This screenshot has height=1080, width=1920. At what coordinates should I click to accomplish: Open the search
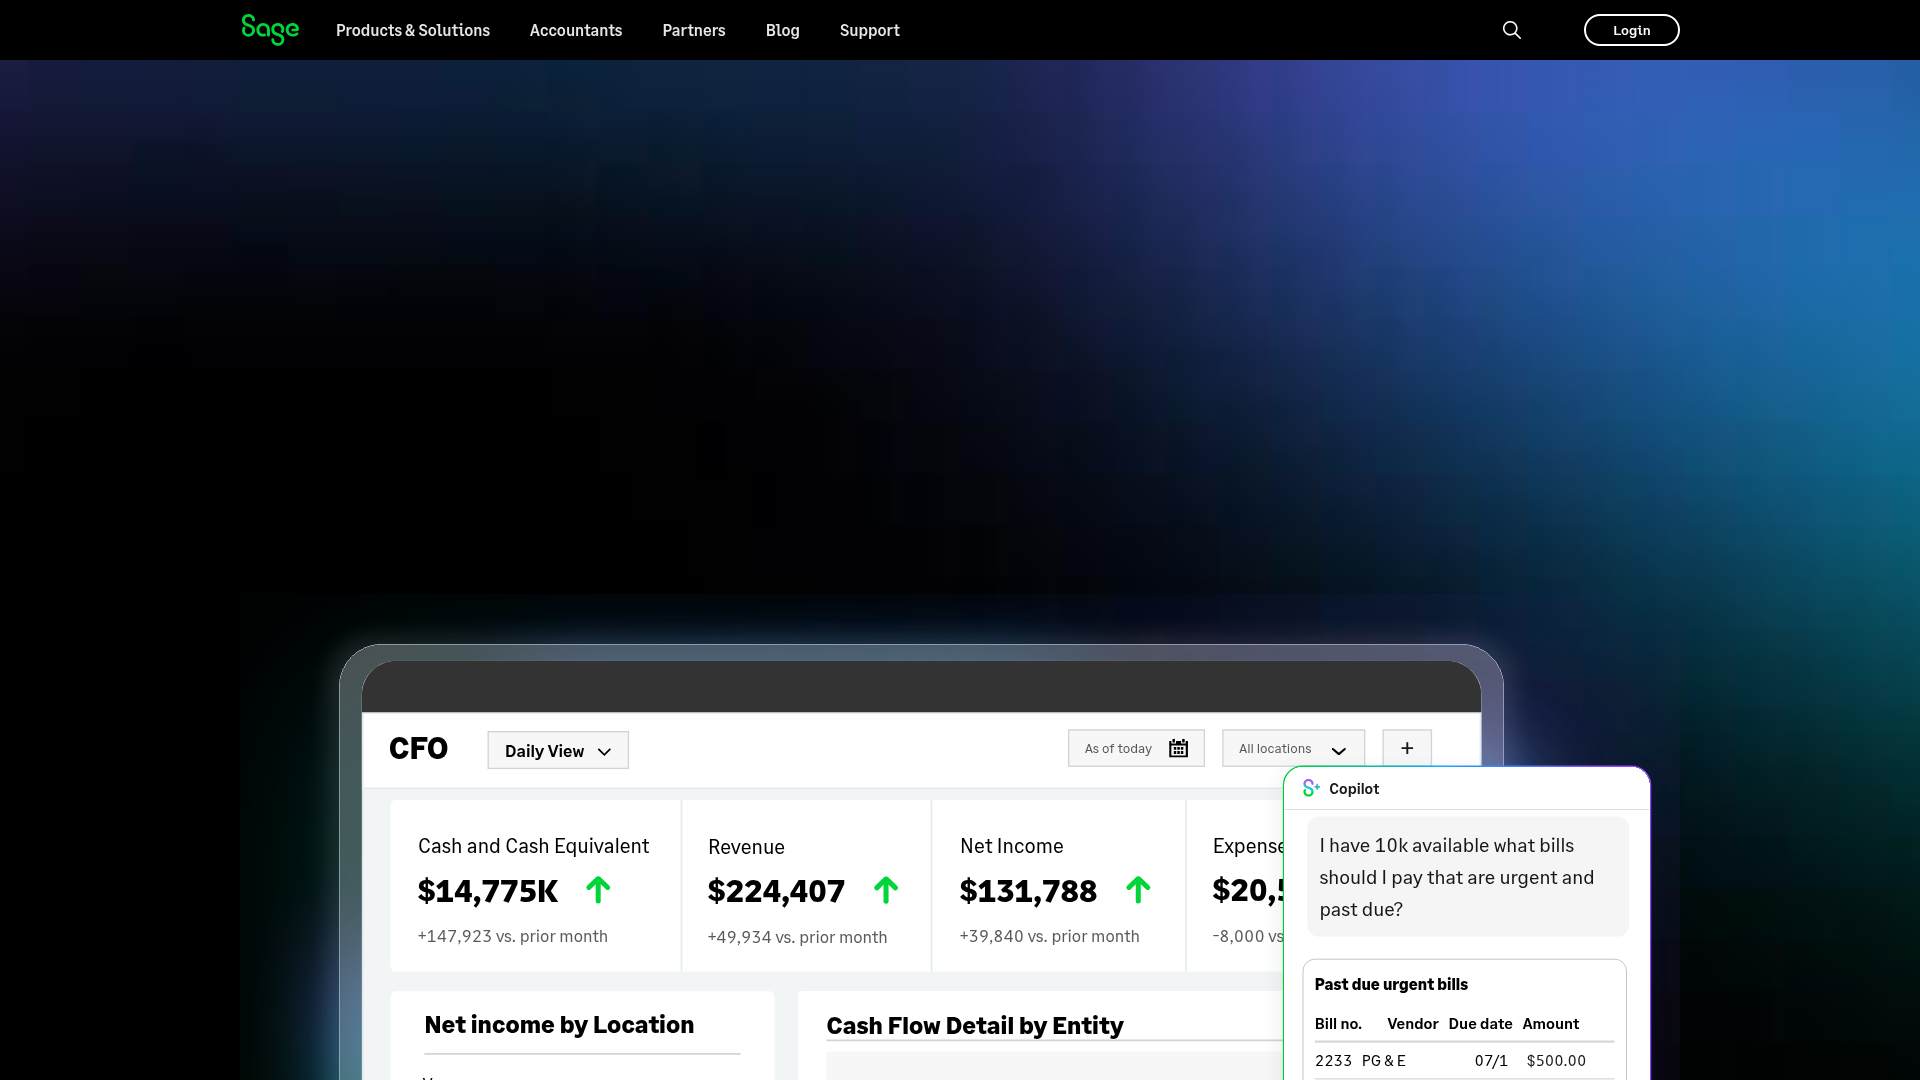pyautogui.click(x=1511, y=30)
